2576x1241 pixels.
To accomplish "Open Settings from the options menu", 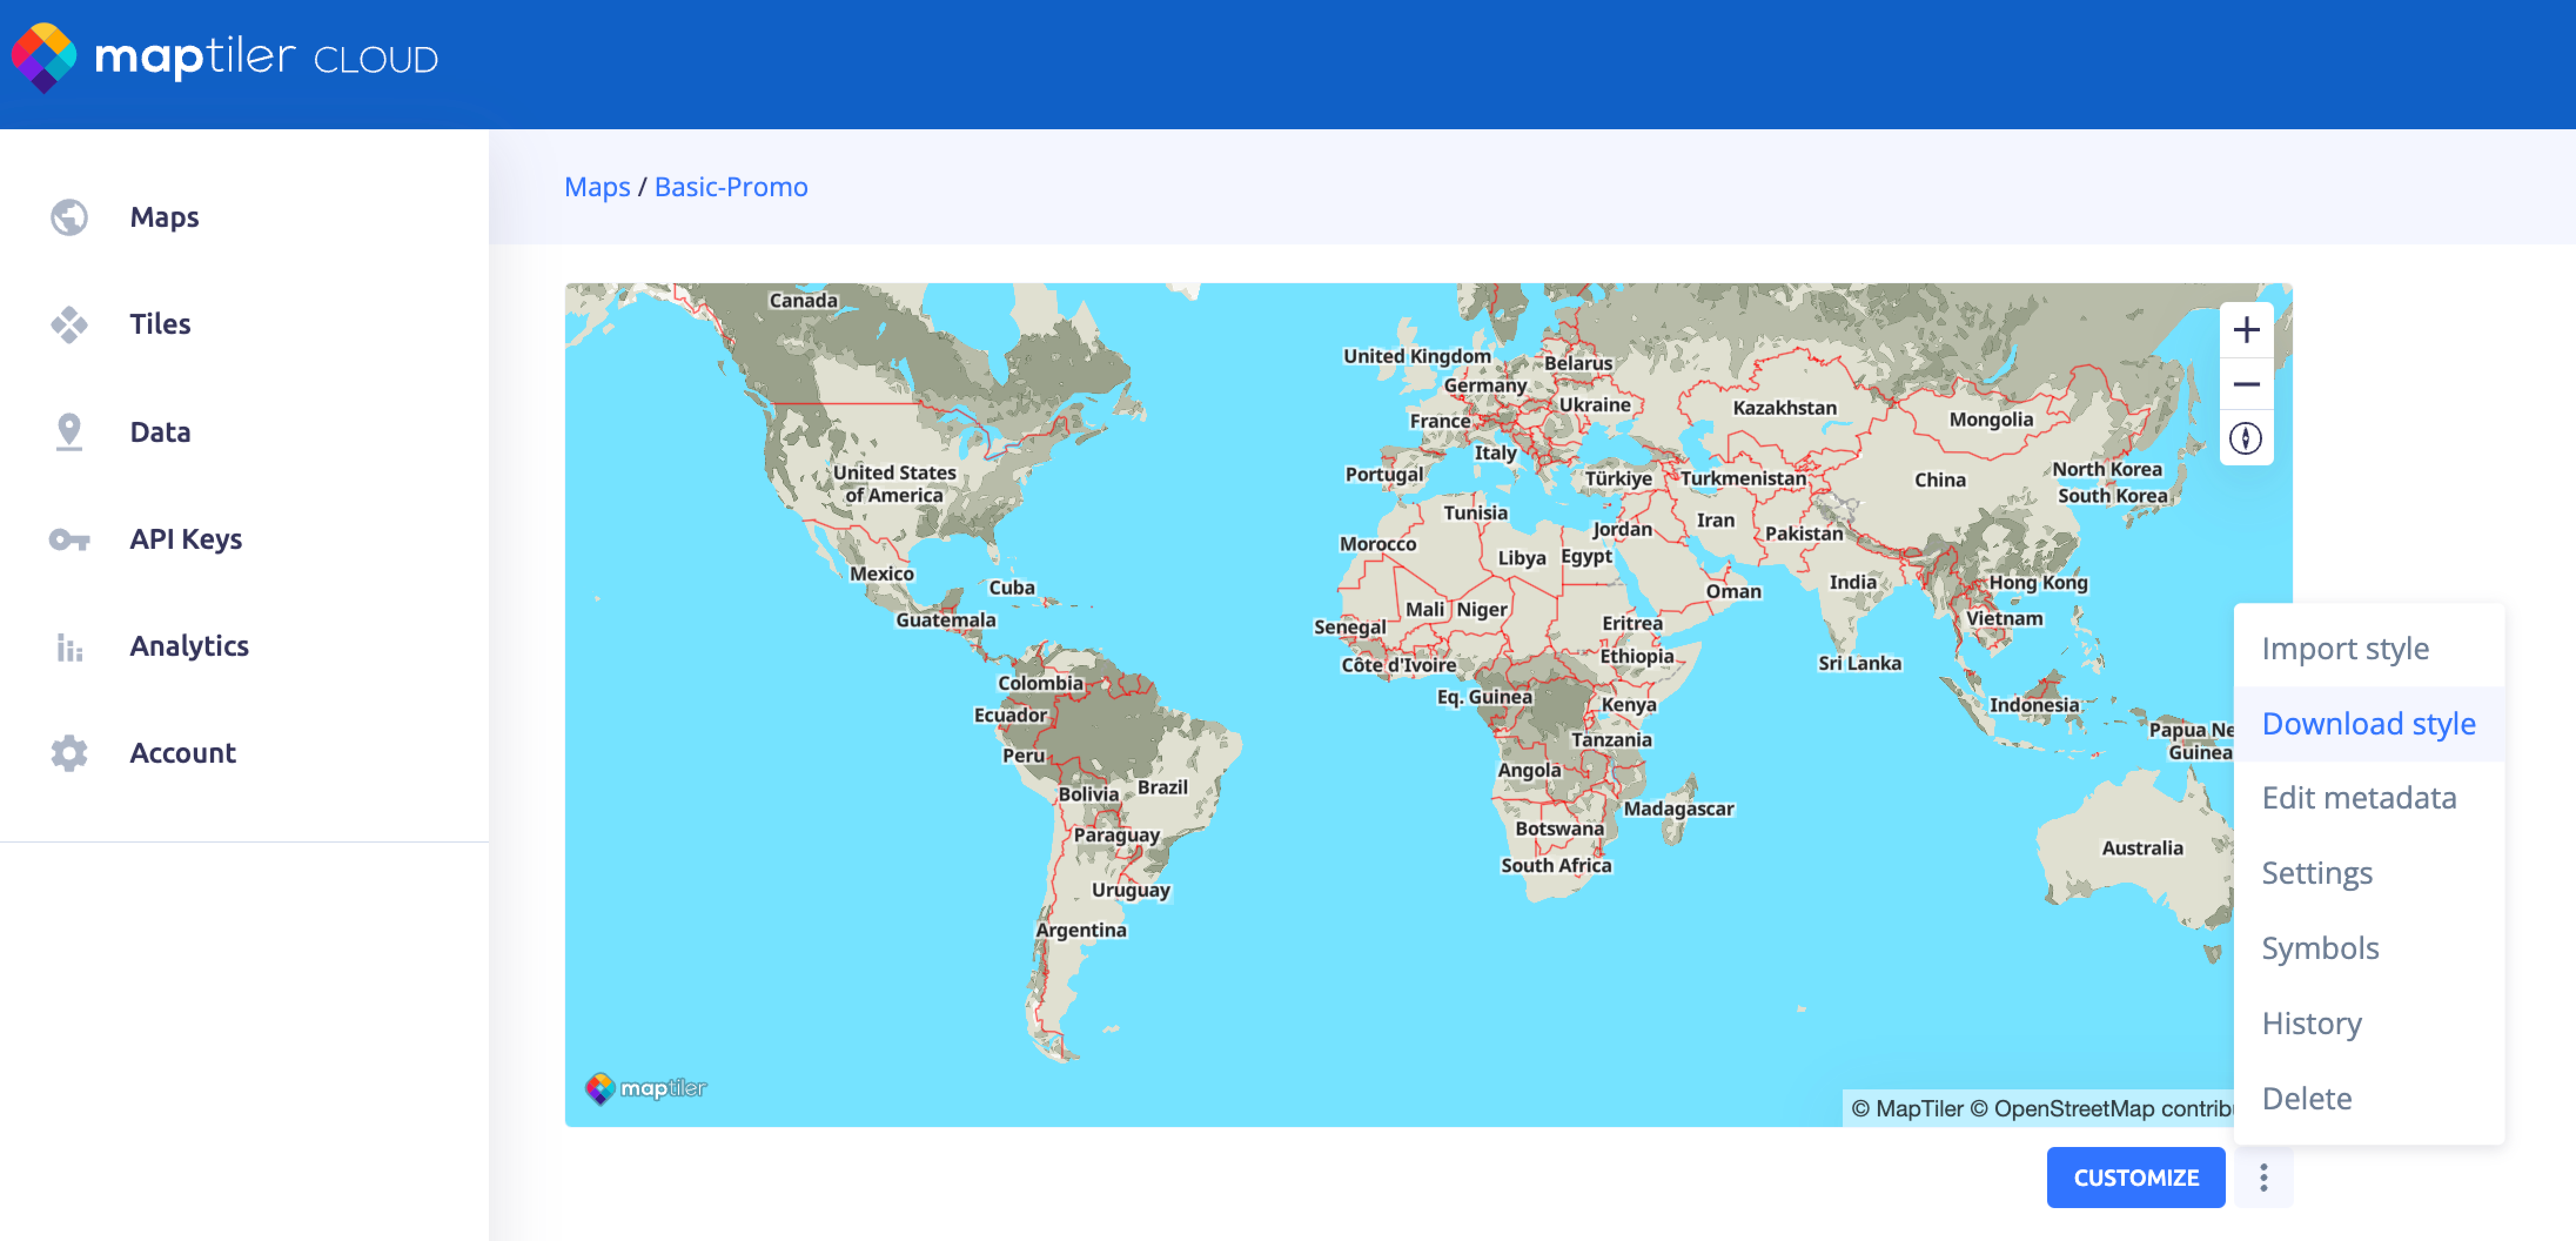I will point(2316,873).
